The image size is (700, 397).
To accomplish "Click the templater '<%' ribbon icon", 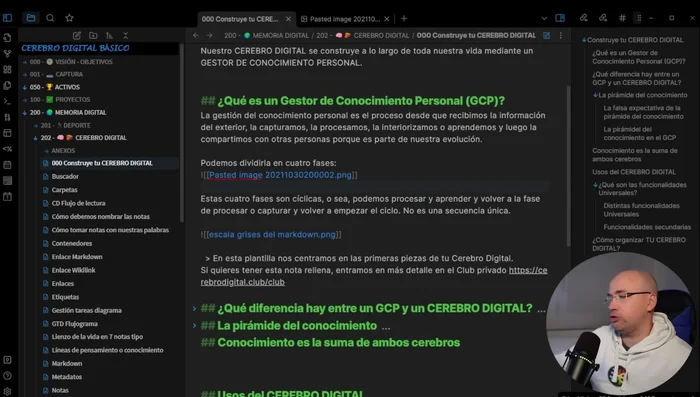I will coord(7,149).
